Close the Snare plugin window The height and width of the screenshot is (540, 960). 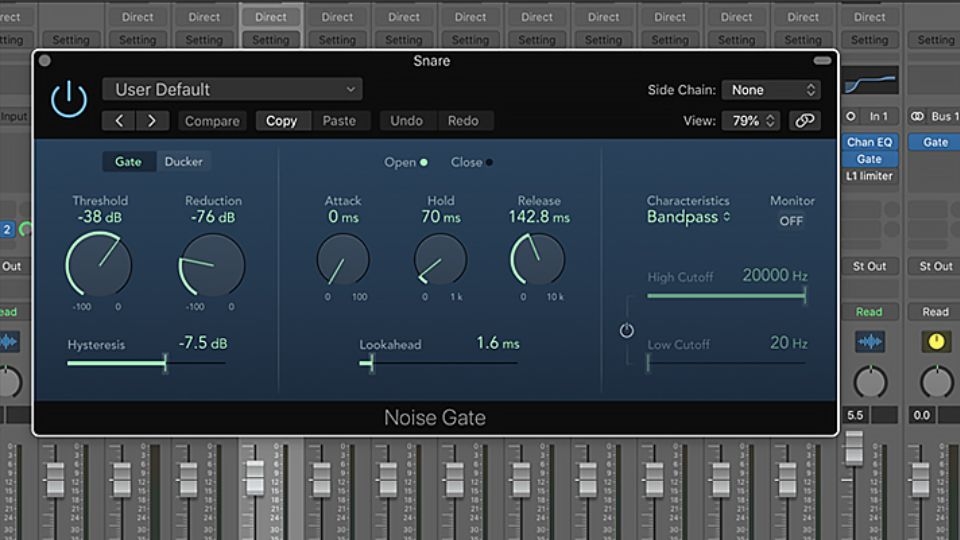[x=45, y=61]
